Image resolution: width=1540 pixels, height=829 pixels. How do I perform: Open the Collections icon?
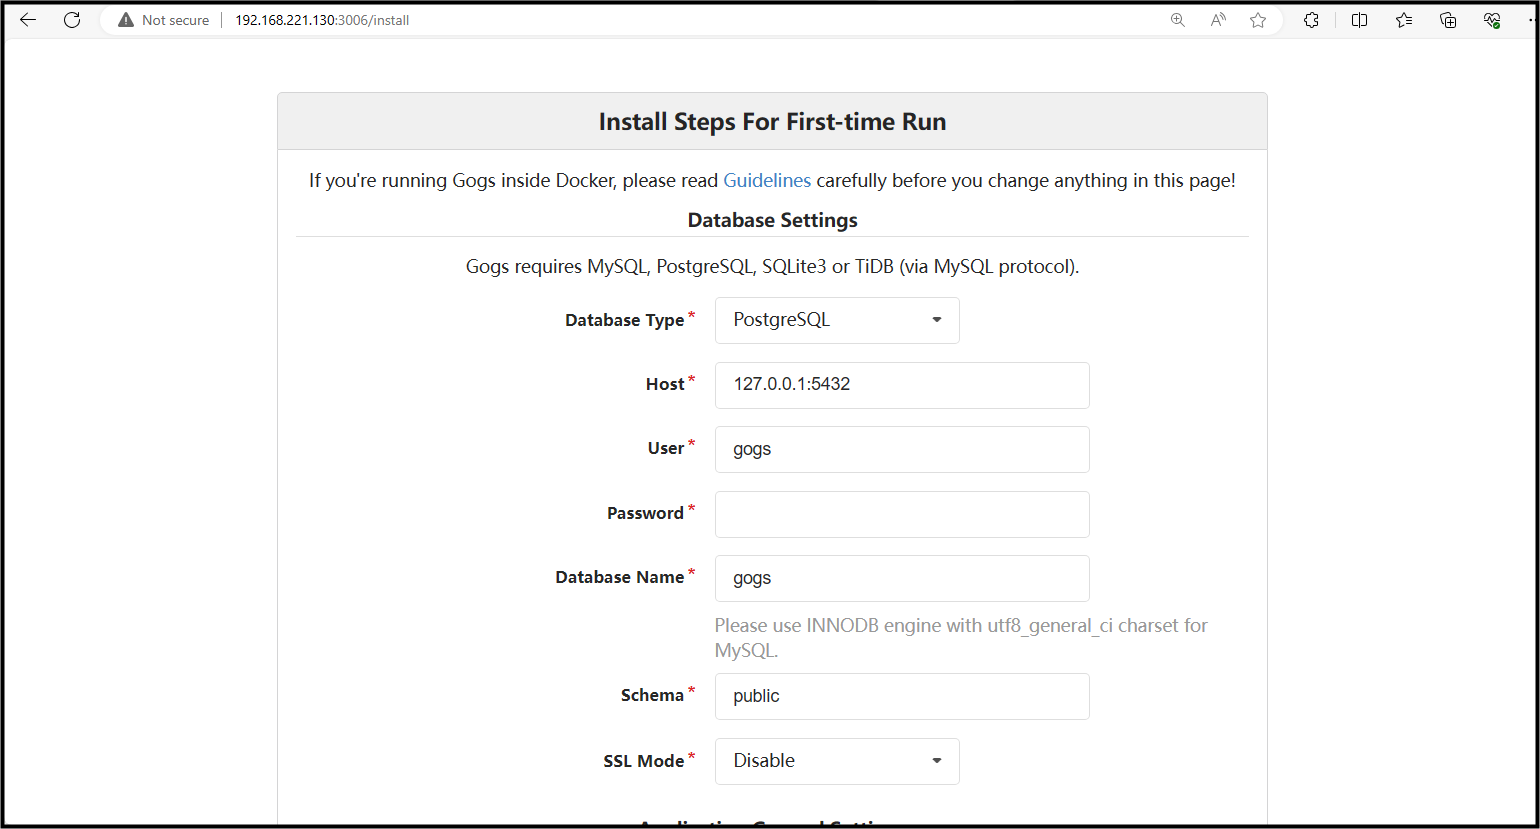pos(1448,20)
